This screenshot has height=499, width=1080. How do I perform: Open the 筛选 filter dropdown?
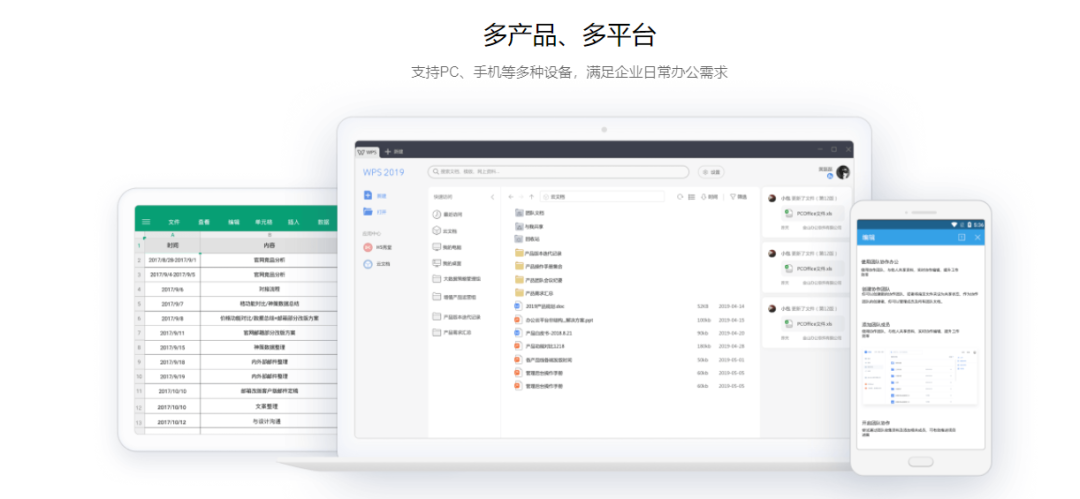738,197
